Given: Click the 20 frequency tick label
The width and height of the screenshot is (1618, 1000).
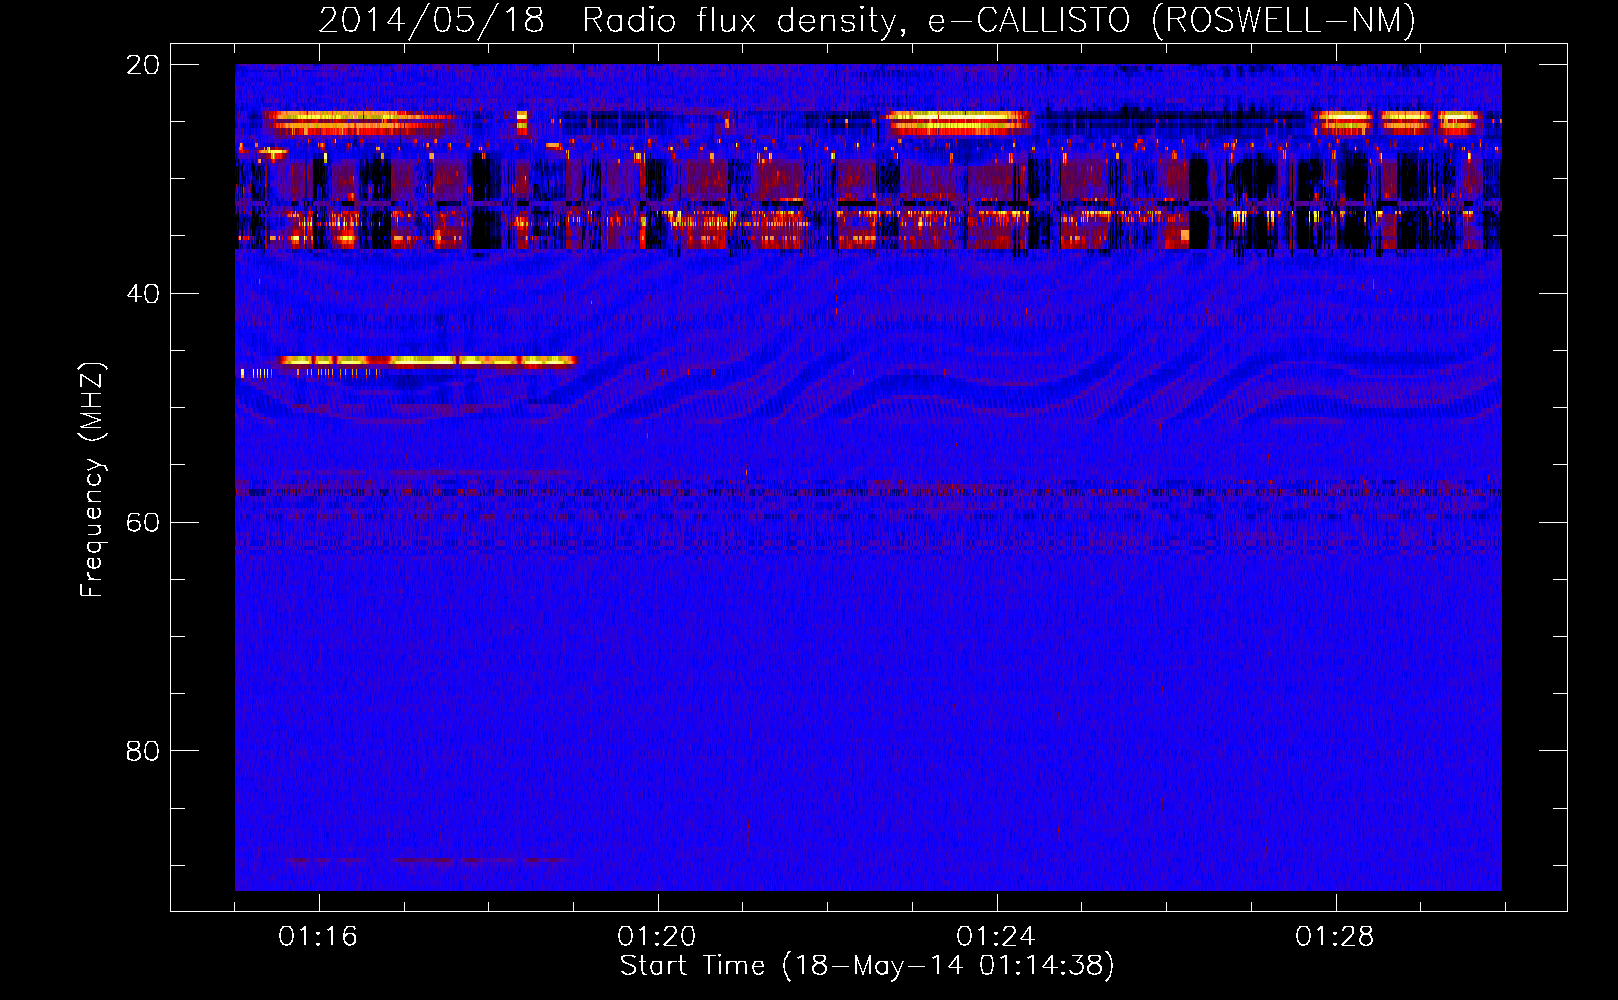Looking at the screenshot, I should [x=143, y=65].
